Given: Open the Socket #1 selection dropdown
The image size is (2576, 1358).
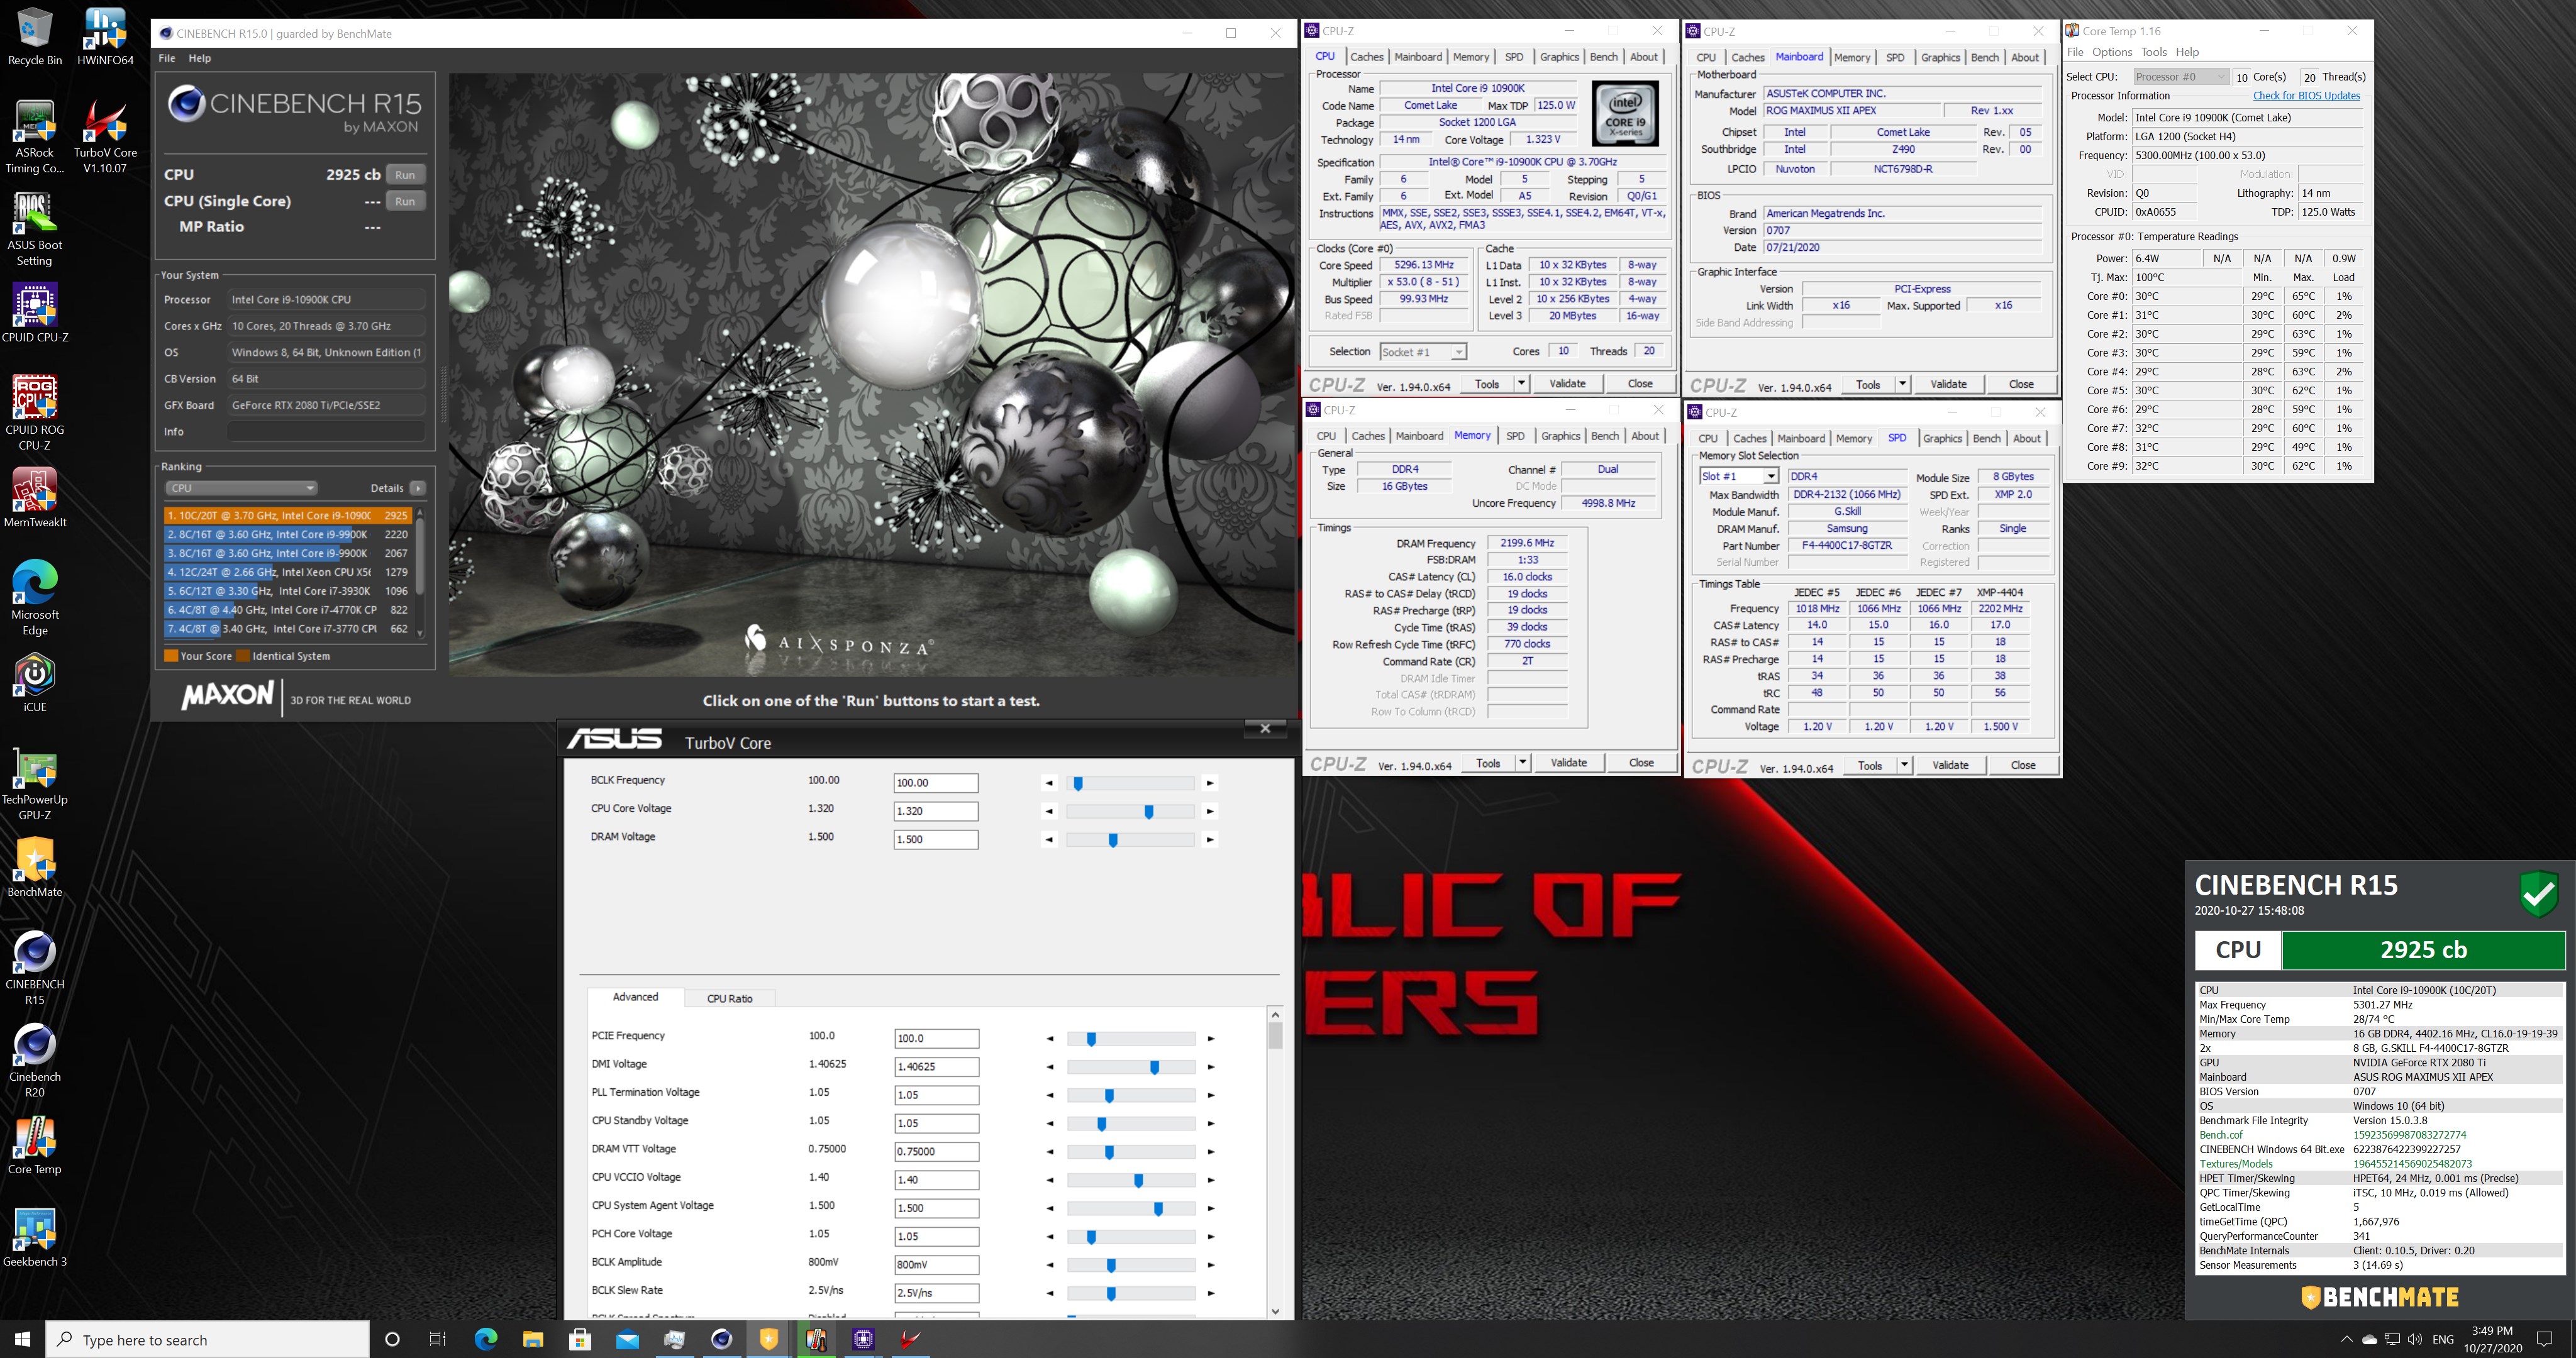Looking at the screenshot, I should (x=1423, y=352).
